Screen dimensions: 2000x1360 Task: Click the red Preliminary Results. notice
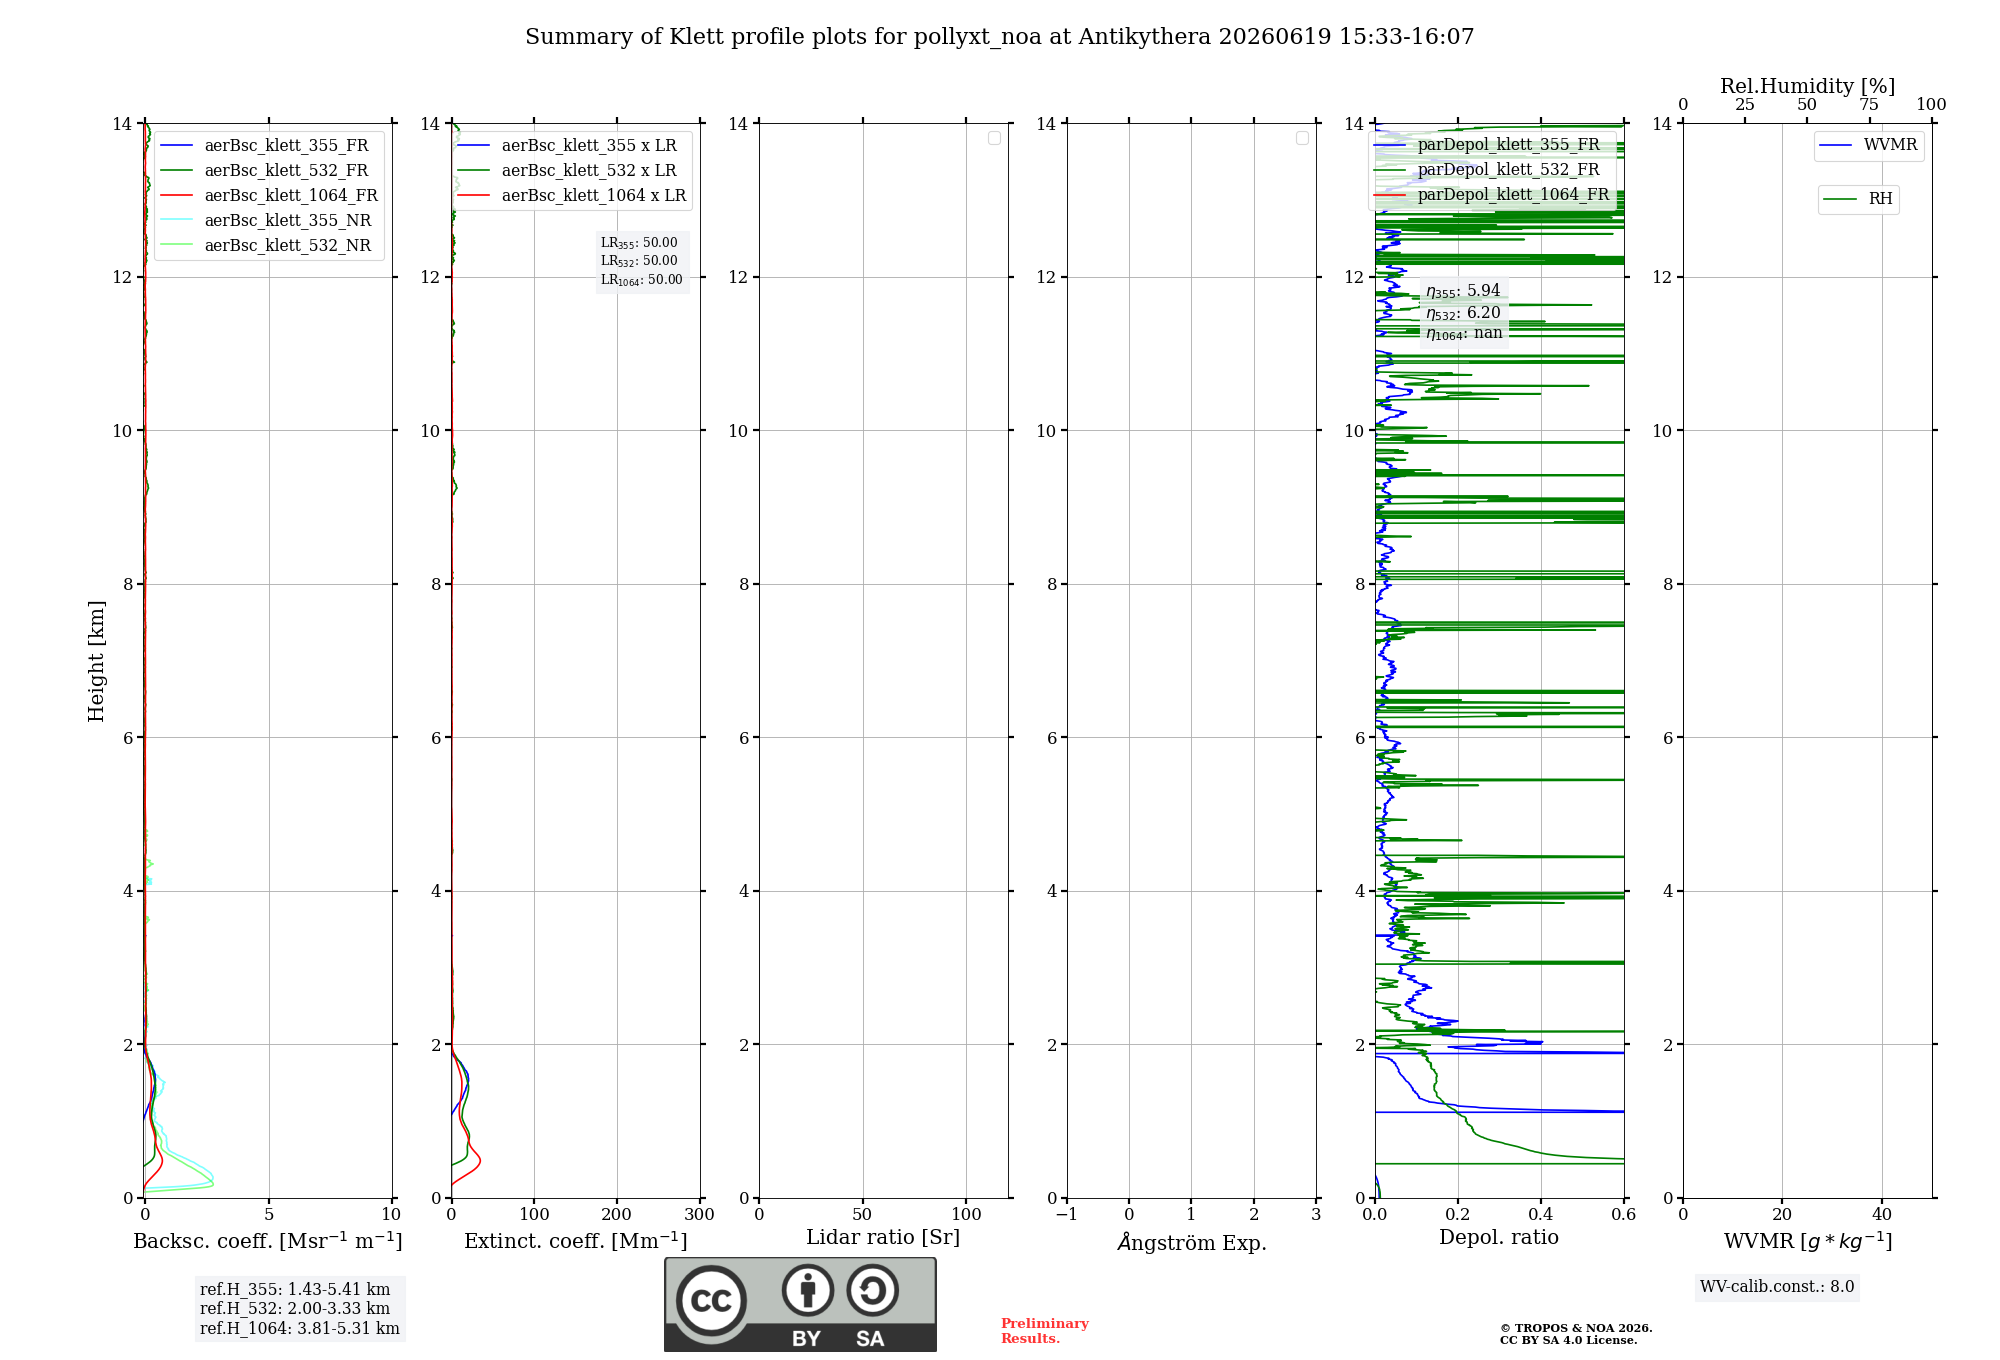pyautogui.click(x=1045, y=1331)
